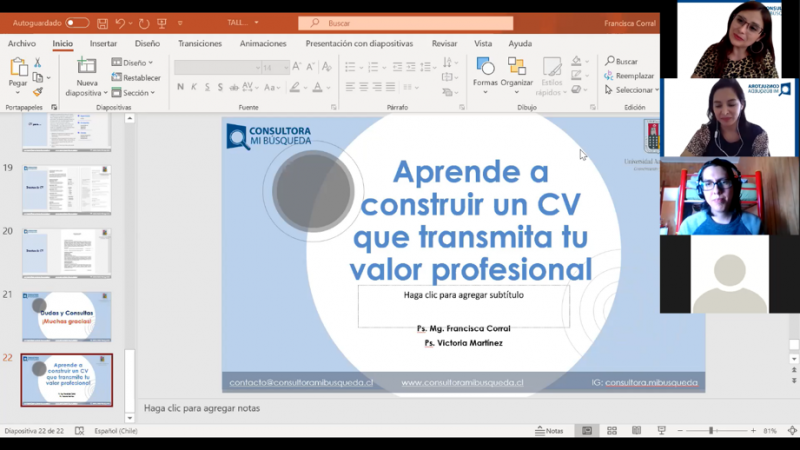Click the Format Painter brush icon
This screenshot has height=450, width=800.
[x=38, y=92]
